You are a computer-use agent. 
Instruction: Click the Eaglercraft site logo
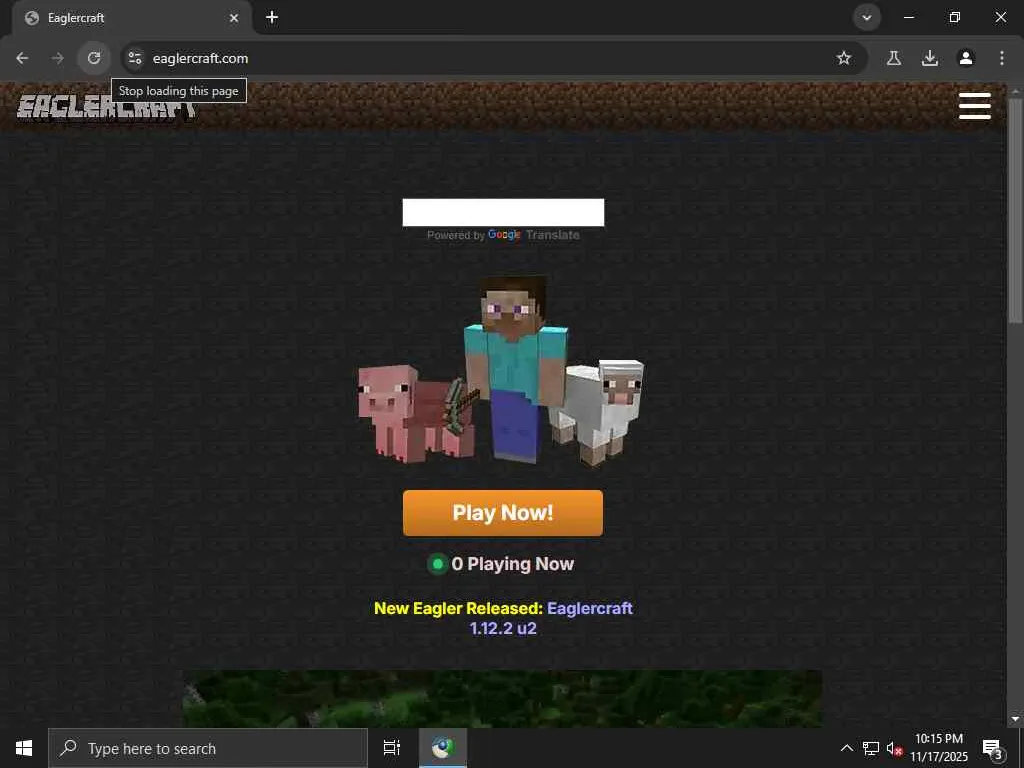(x=106, y=108)
